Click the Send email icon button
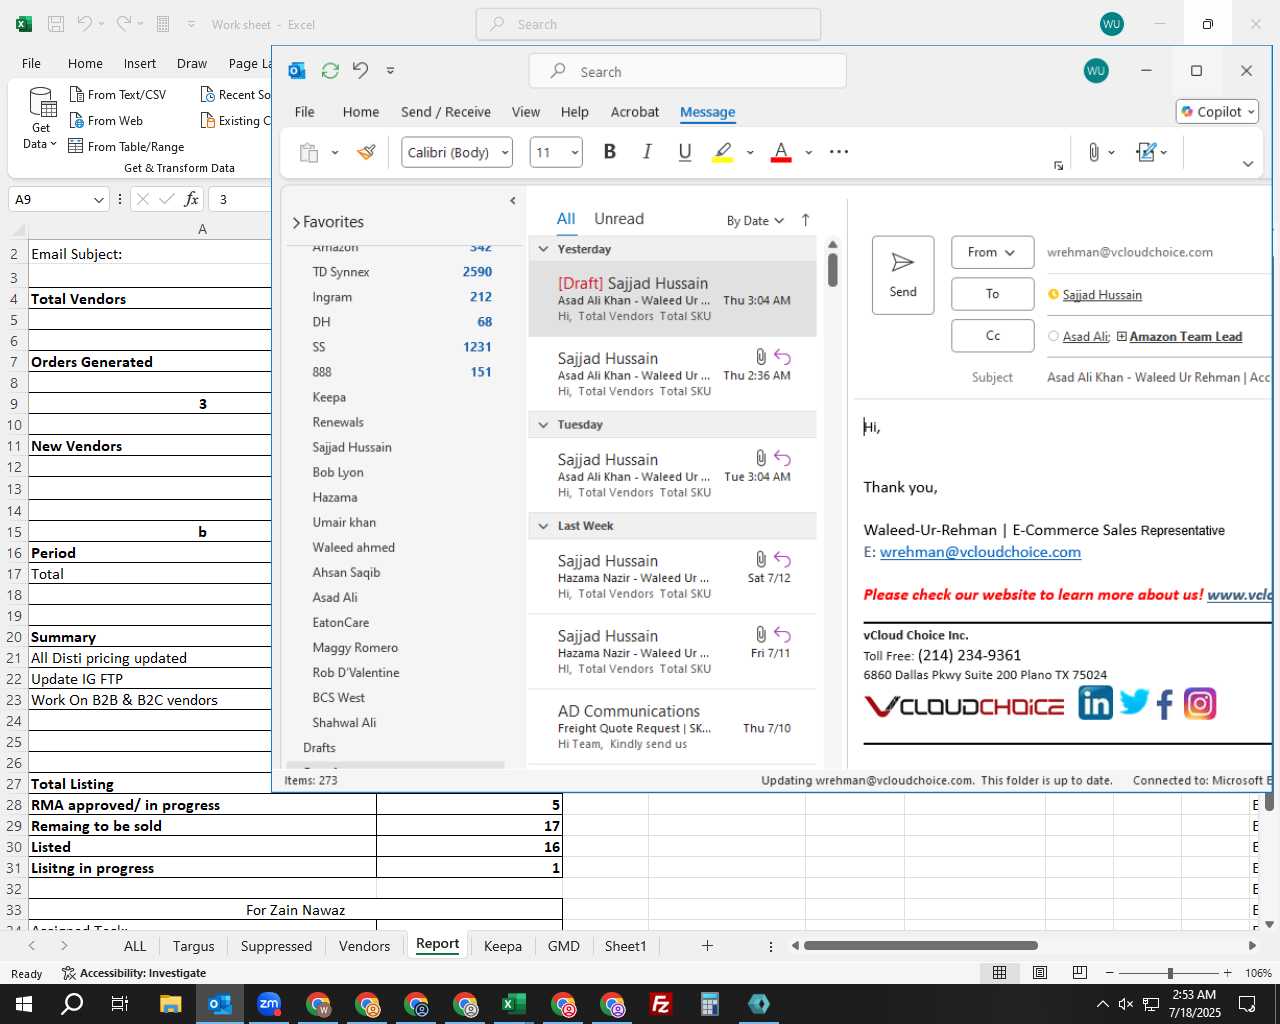 (x=903, y=275)
